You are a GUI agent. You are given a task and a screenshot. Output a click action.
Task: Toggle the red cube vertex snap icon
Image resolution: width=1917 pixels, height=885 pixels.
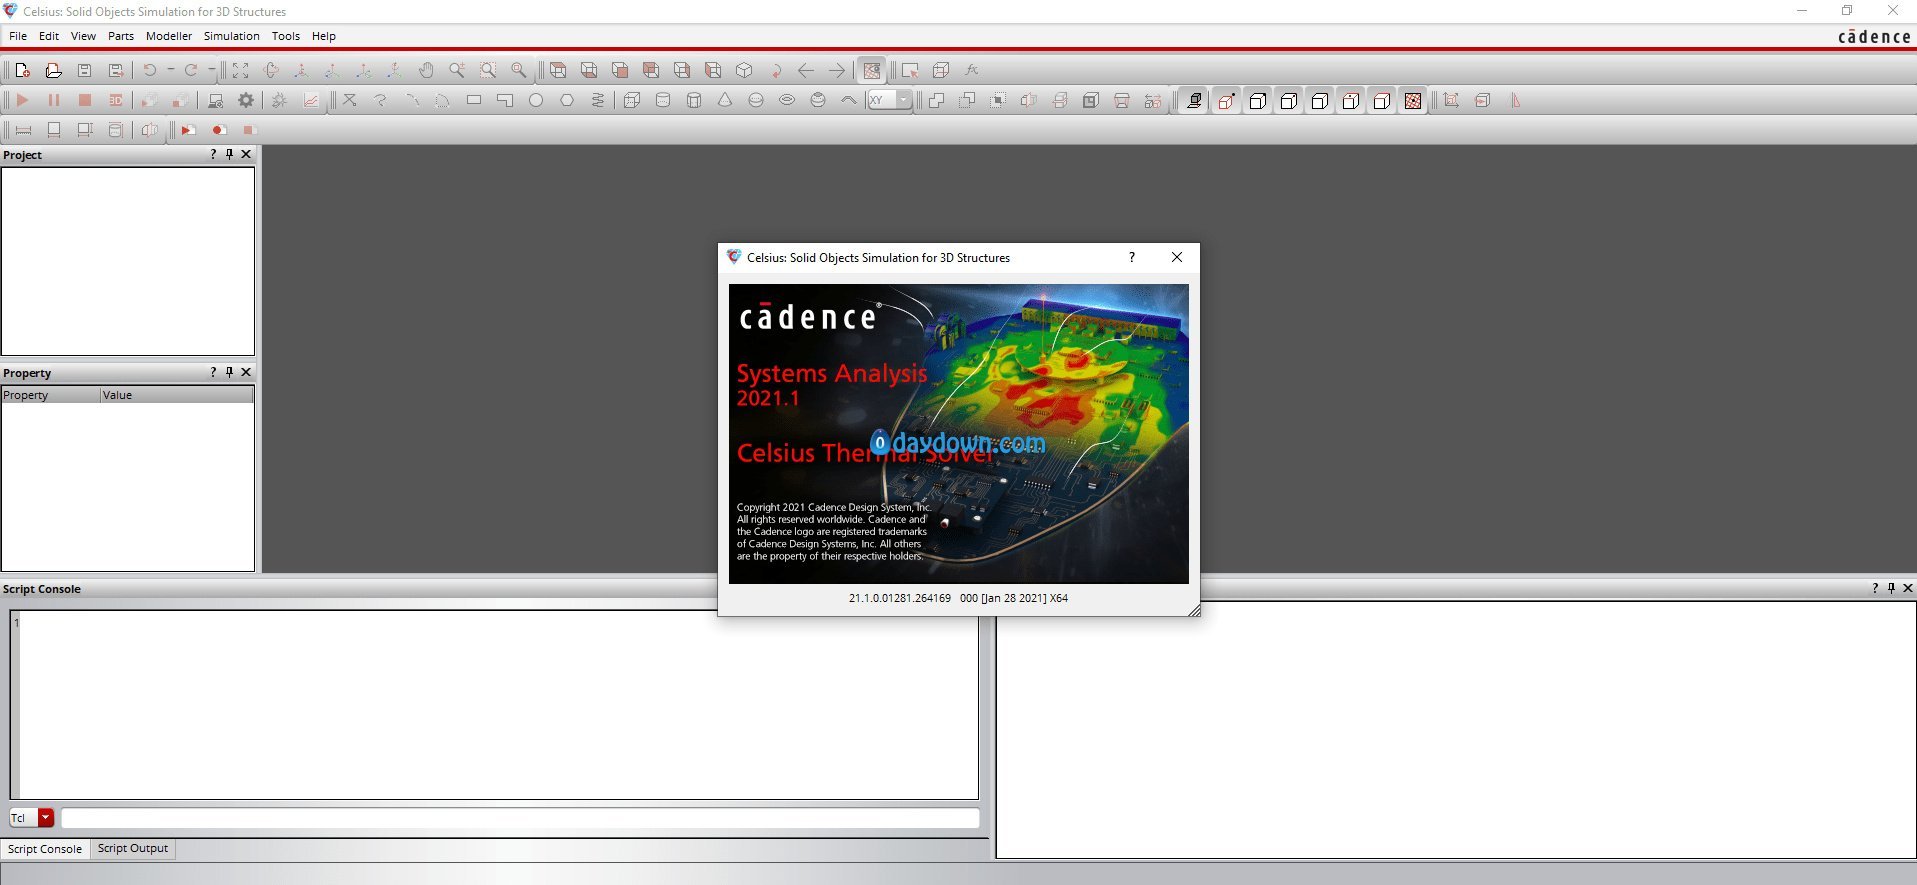[1226, 100]
